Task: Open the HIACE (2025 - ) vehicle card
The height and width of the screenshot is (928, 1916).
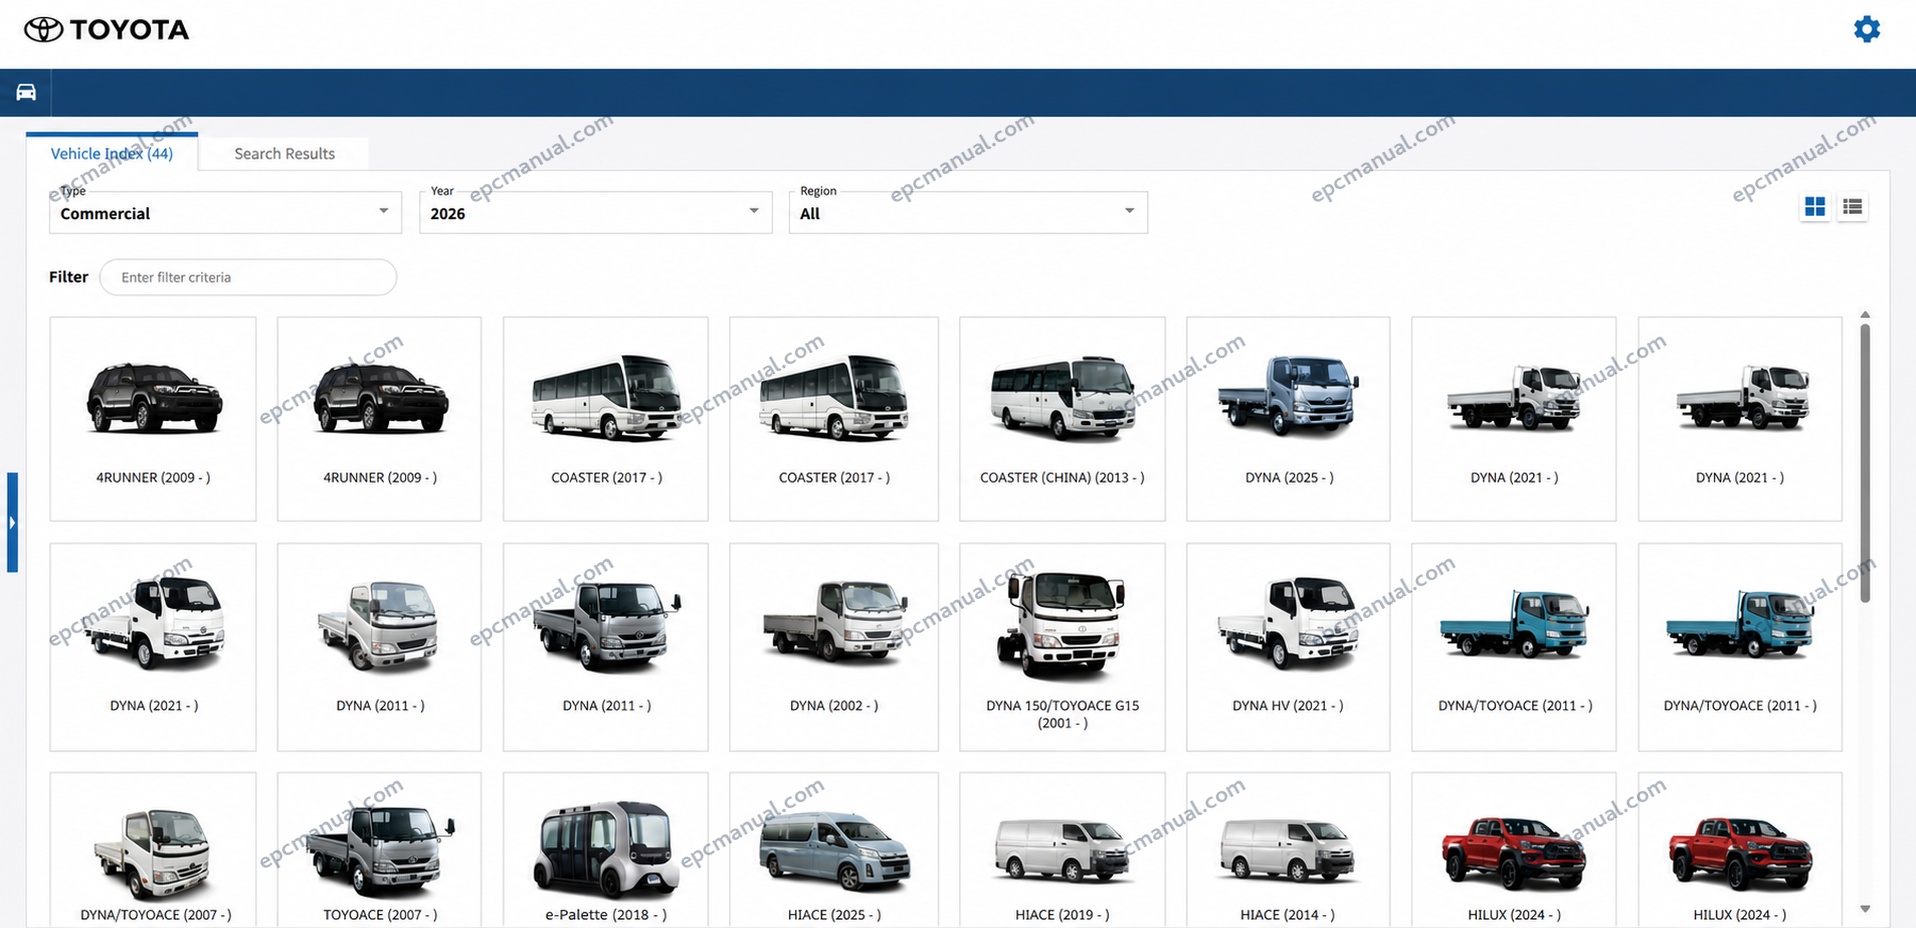Action: point(834,849)
